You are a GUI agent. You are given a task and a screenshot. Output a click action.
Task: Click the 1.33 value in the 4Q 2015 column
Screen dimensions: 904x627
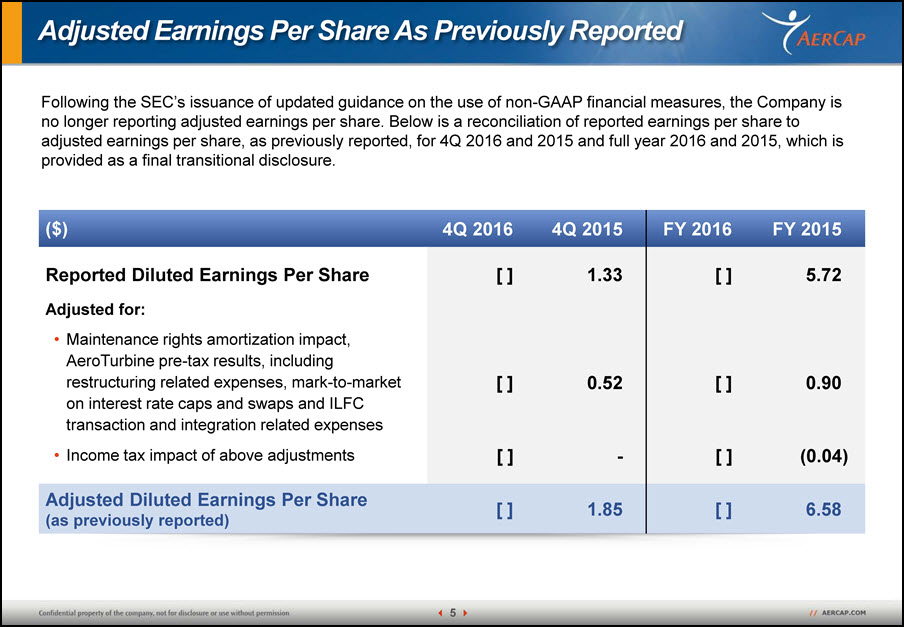click(605, 274)
